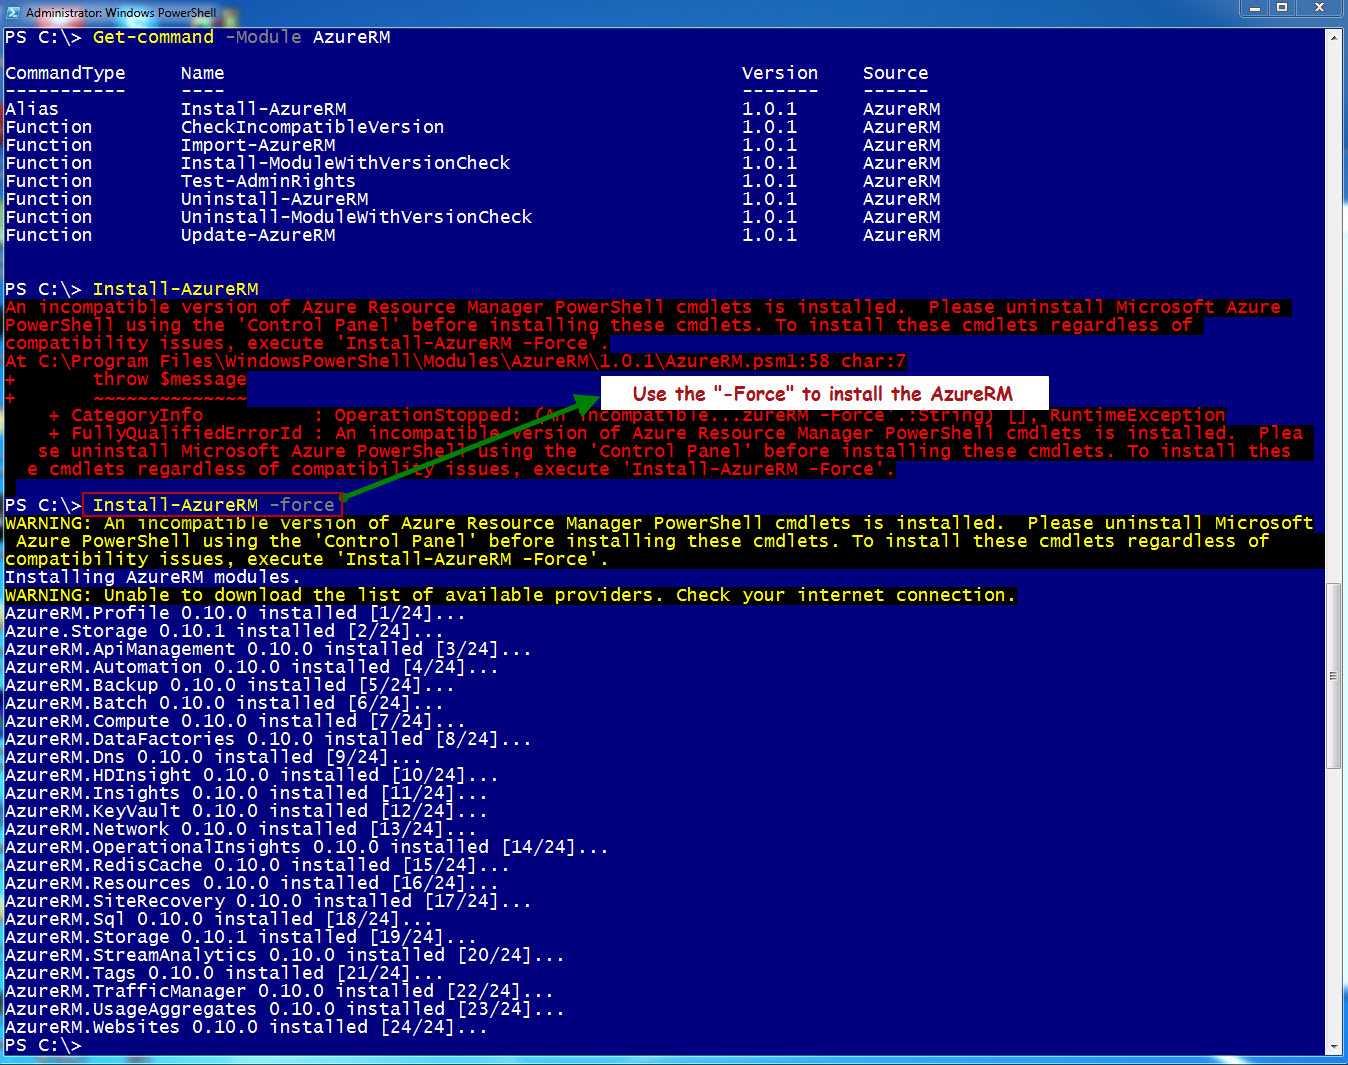Viewport: 1348px width, 1065px height.
Task: Click the 'Installing AzureRM modules.' line
Action: (x=152, y=577)
